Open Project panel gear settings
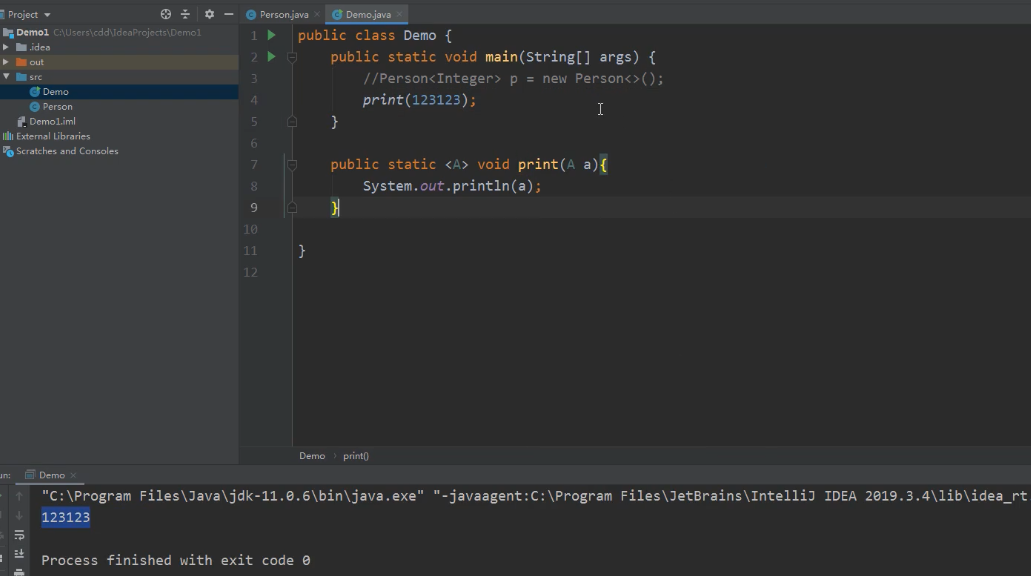This screenshot has height=576, width=1031. (x=209, y=14)
